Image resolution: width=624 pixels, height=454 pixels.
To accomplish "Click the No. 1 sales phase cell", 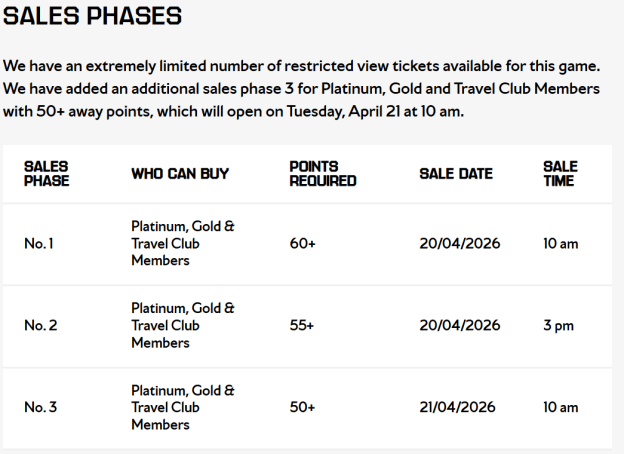I will tap(41, 244).
